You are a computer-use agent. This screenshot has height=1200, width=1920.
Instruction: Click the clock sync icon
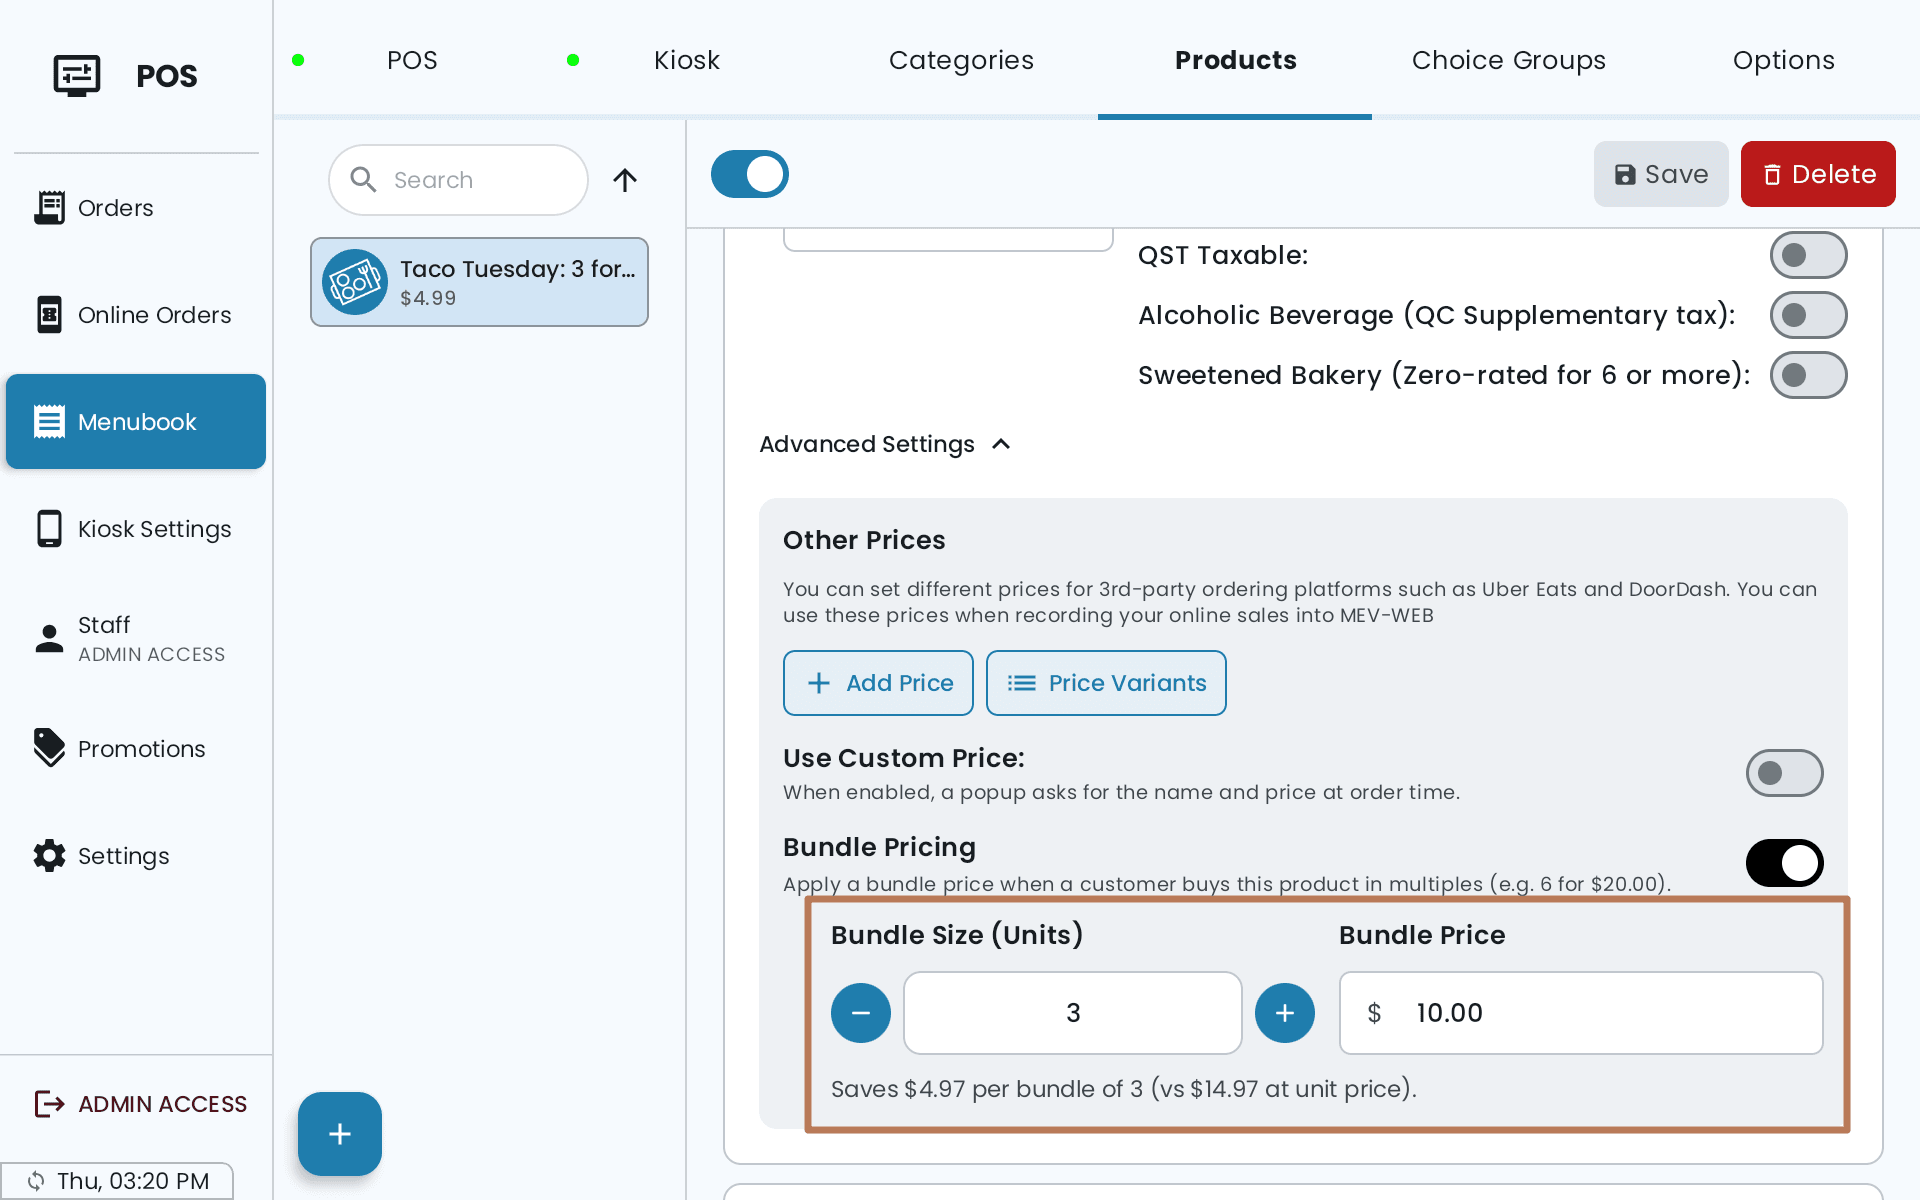(36, 1181)
